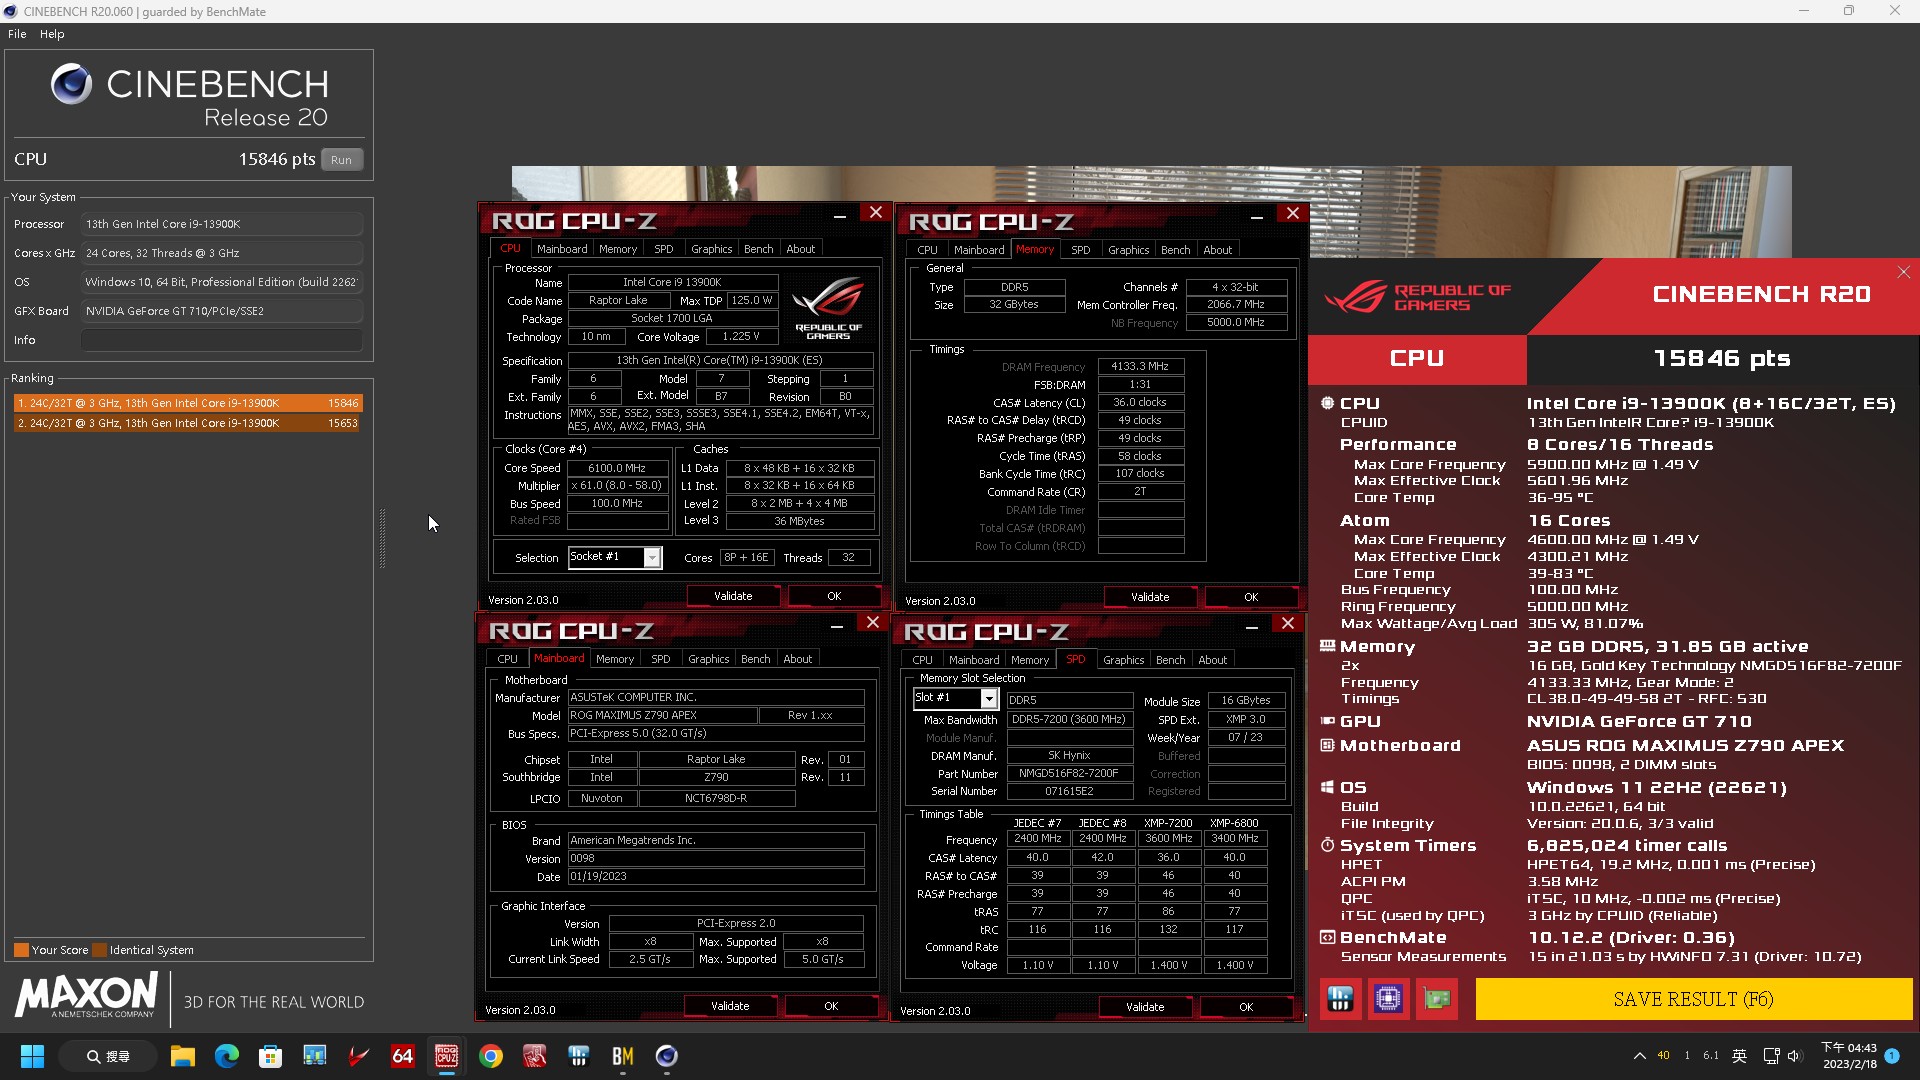Click Part Number field NMGD516F82-7200F
The image size is (1920, 1080).
click(x=1069, y=773)
